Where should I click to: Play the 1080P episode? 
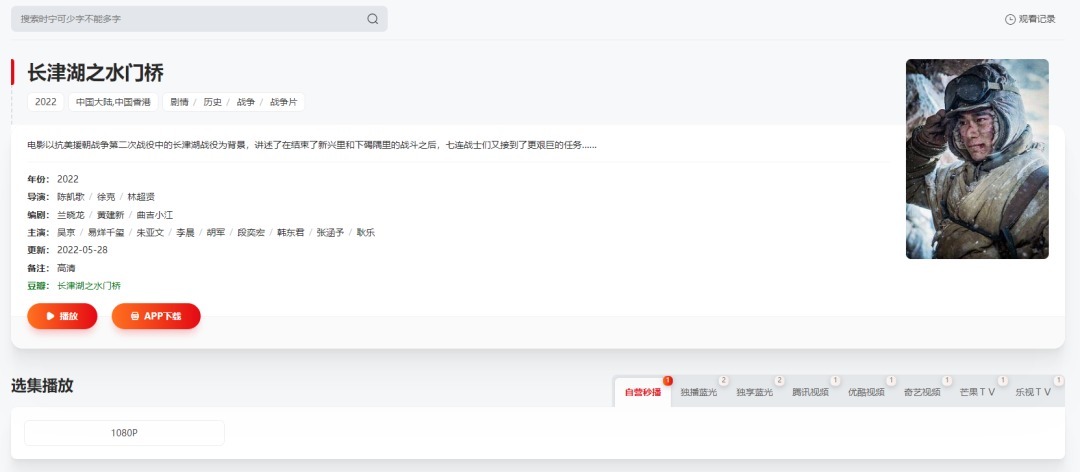pos(124,433)
